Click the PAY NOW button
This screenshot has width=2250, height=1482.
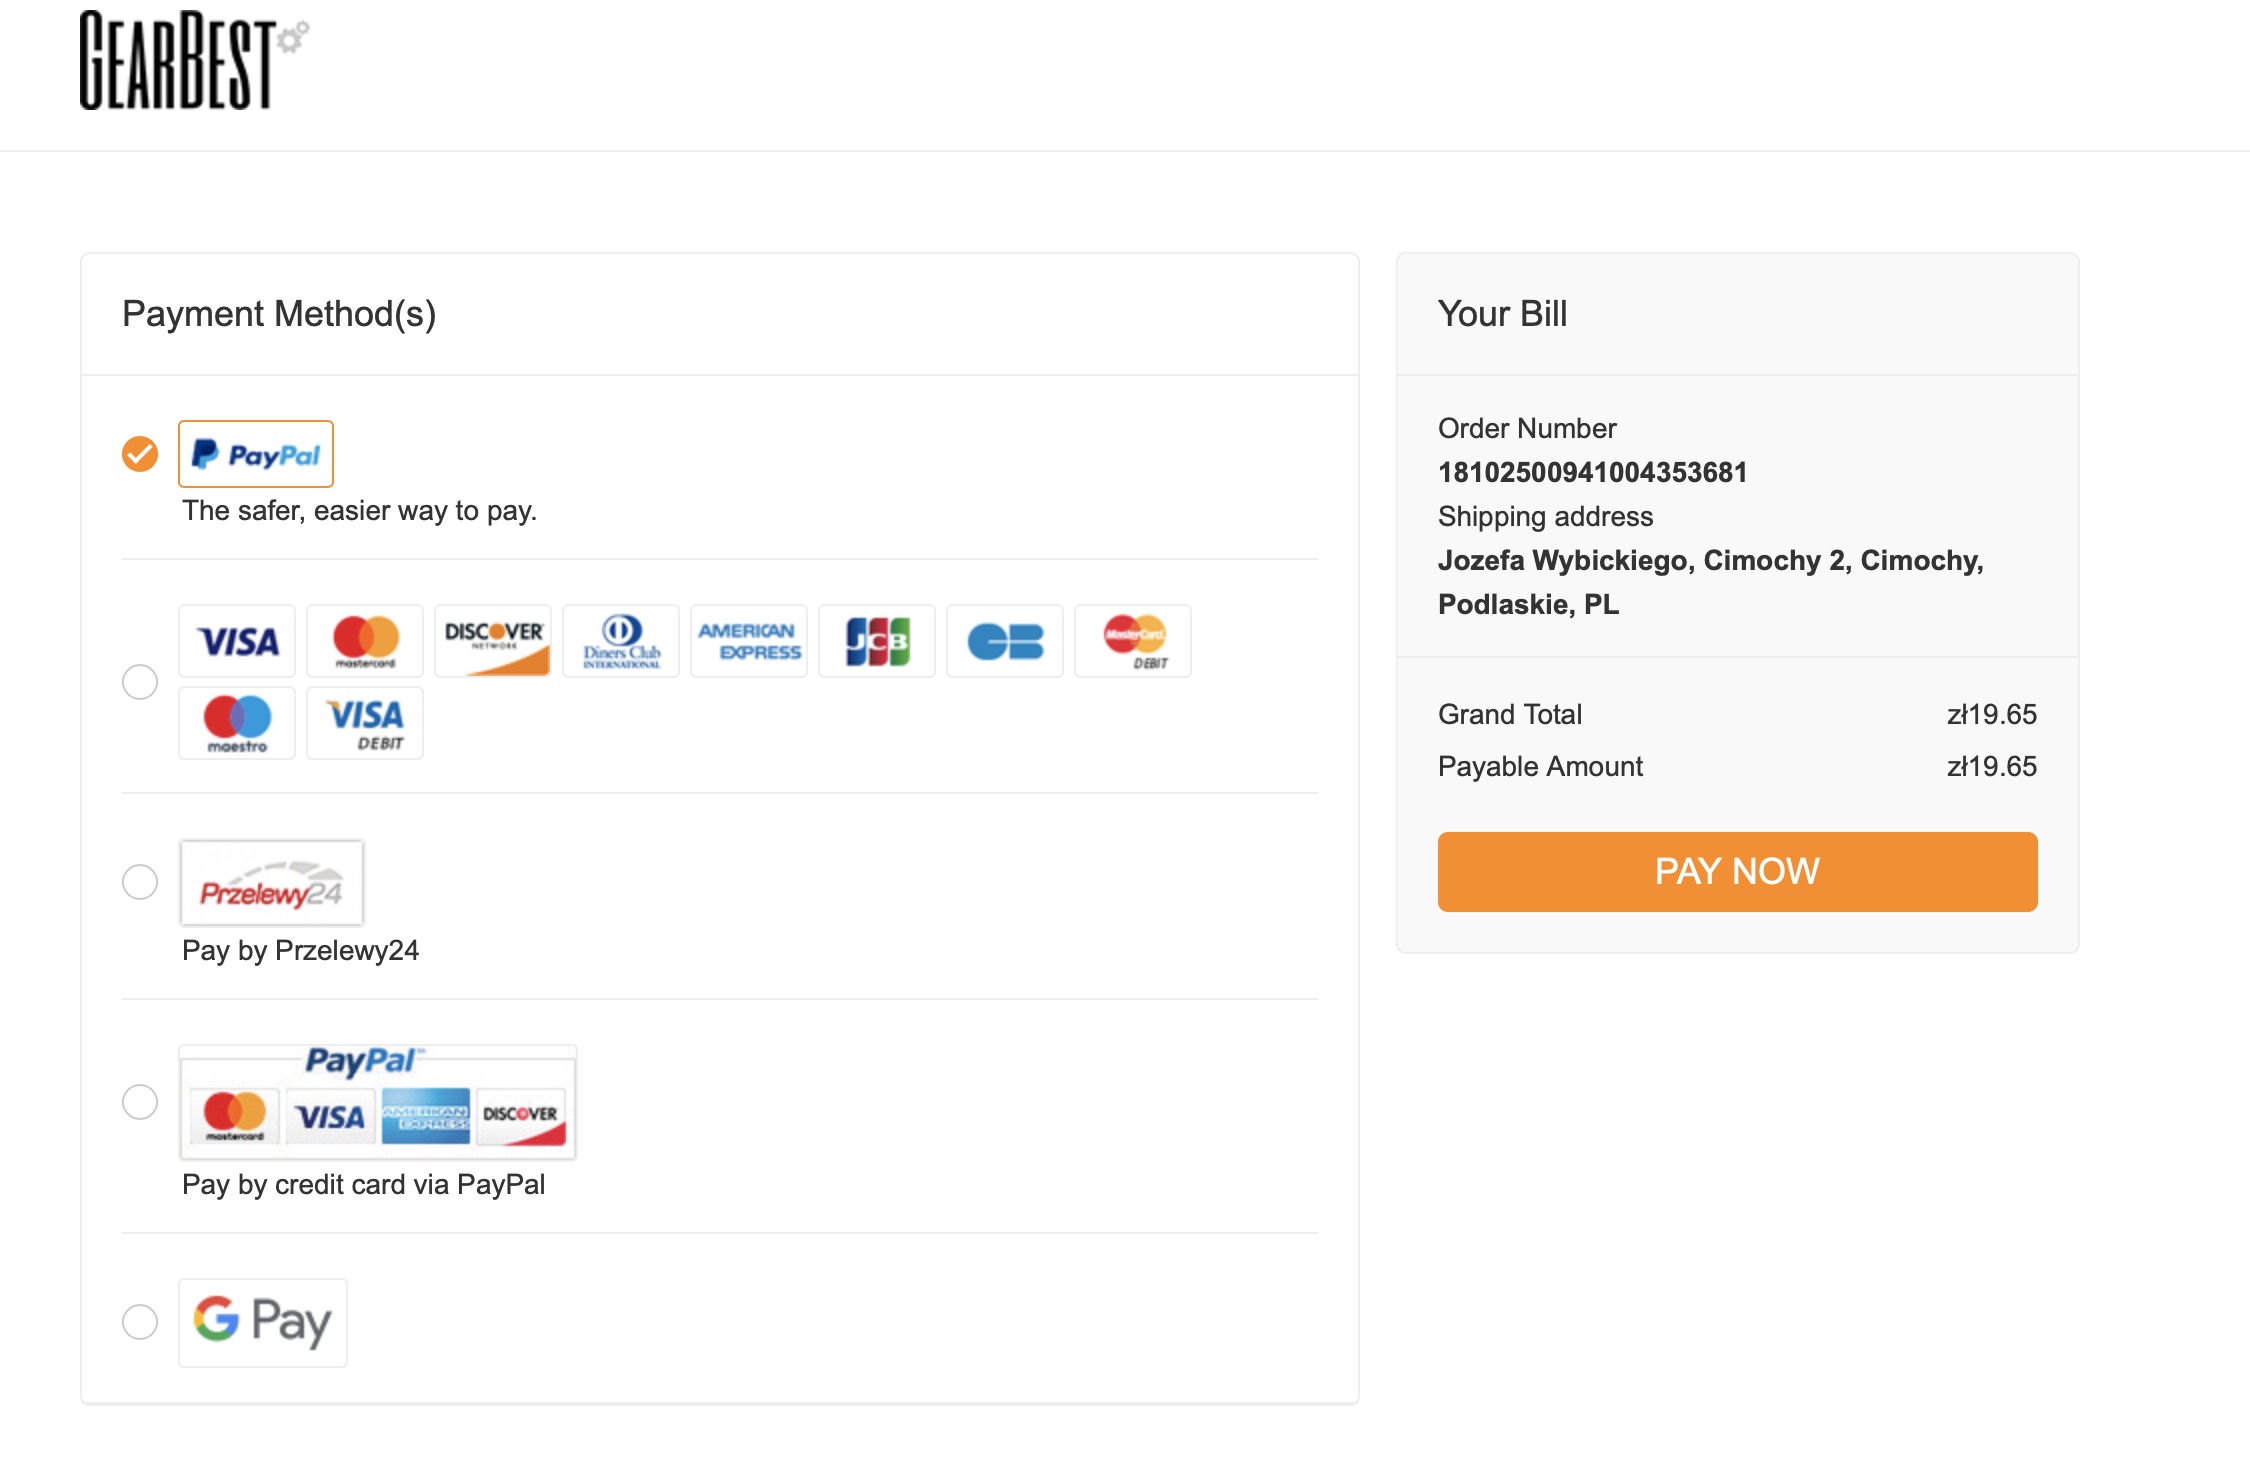click(x=1737, y=871)
